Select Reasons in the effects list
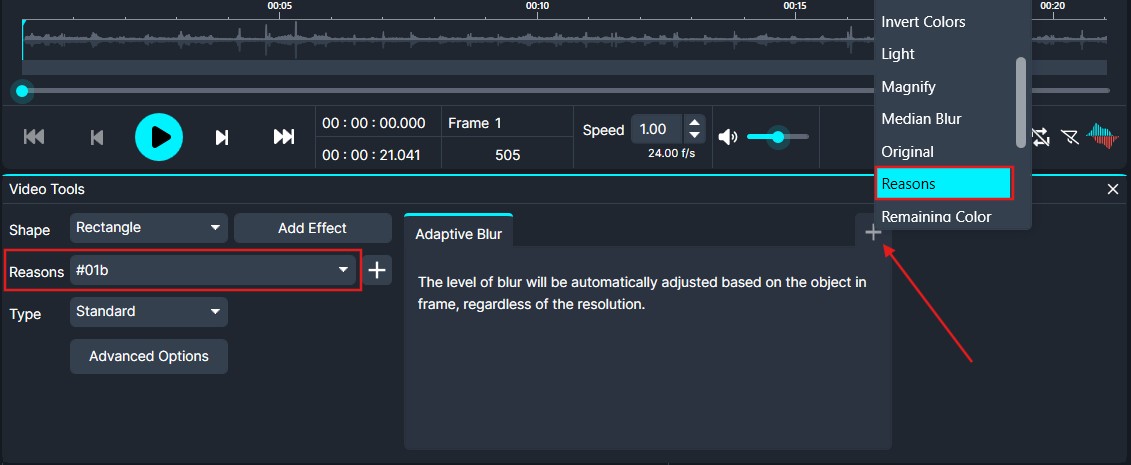This screenshot has height=465, width=1131. [x=944, y=184]
